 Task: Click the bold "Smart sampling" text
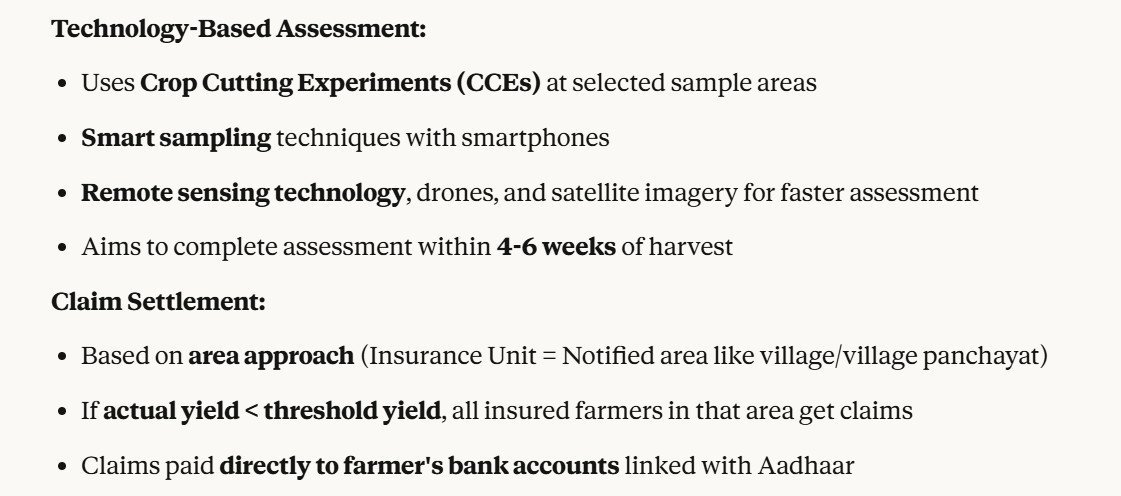[x=176, y=138]
